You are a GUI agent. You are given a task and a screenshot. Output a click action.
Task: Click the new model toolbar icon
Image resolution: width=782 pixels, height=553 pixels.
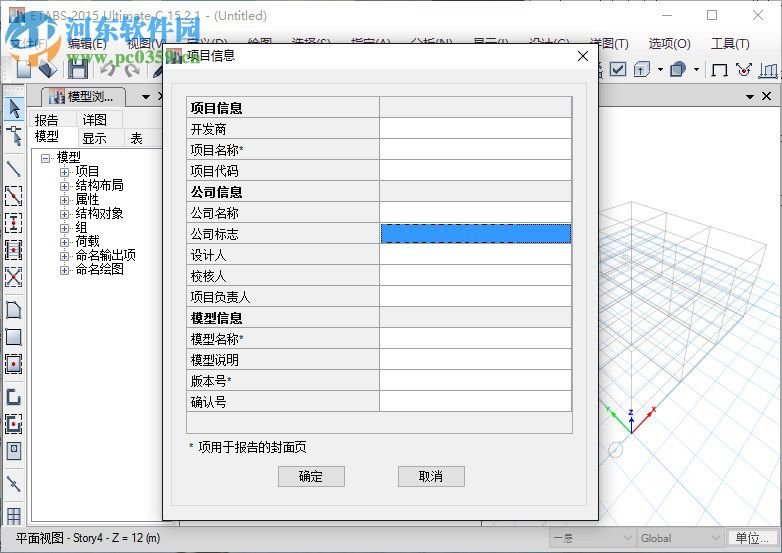coord(24,69)
